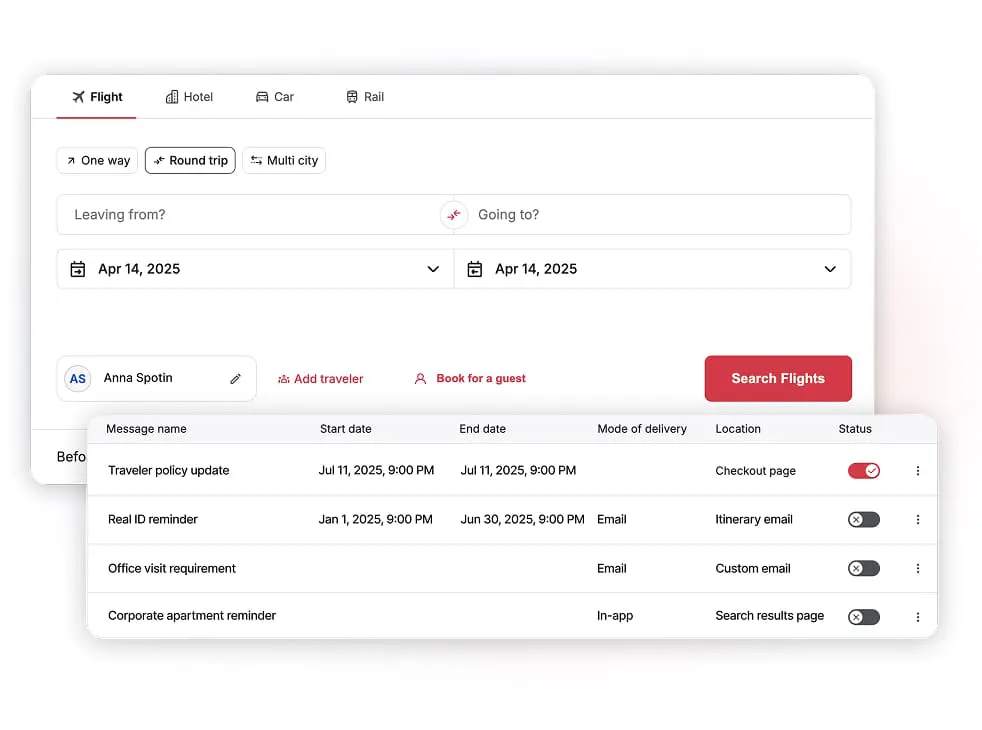Enable the Real ID reminder status toggle

pyautogui.click(x=864, y=520)
